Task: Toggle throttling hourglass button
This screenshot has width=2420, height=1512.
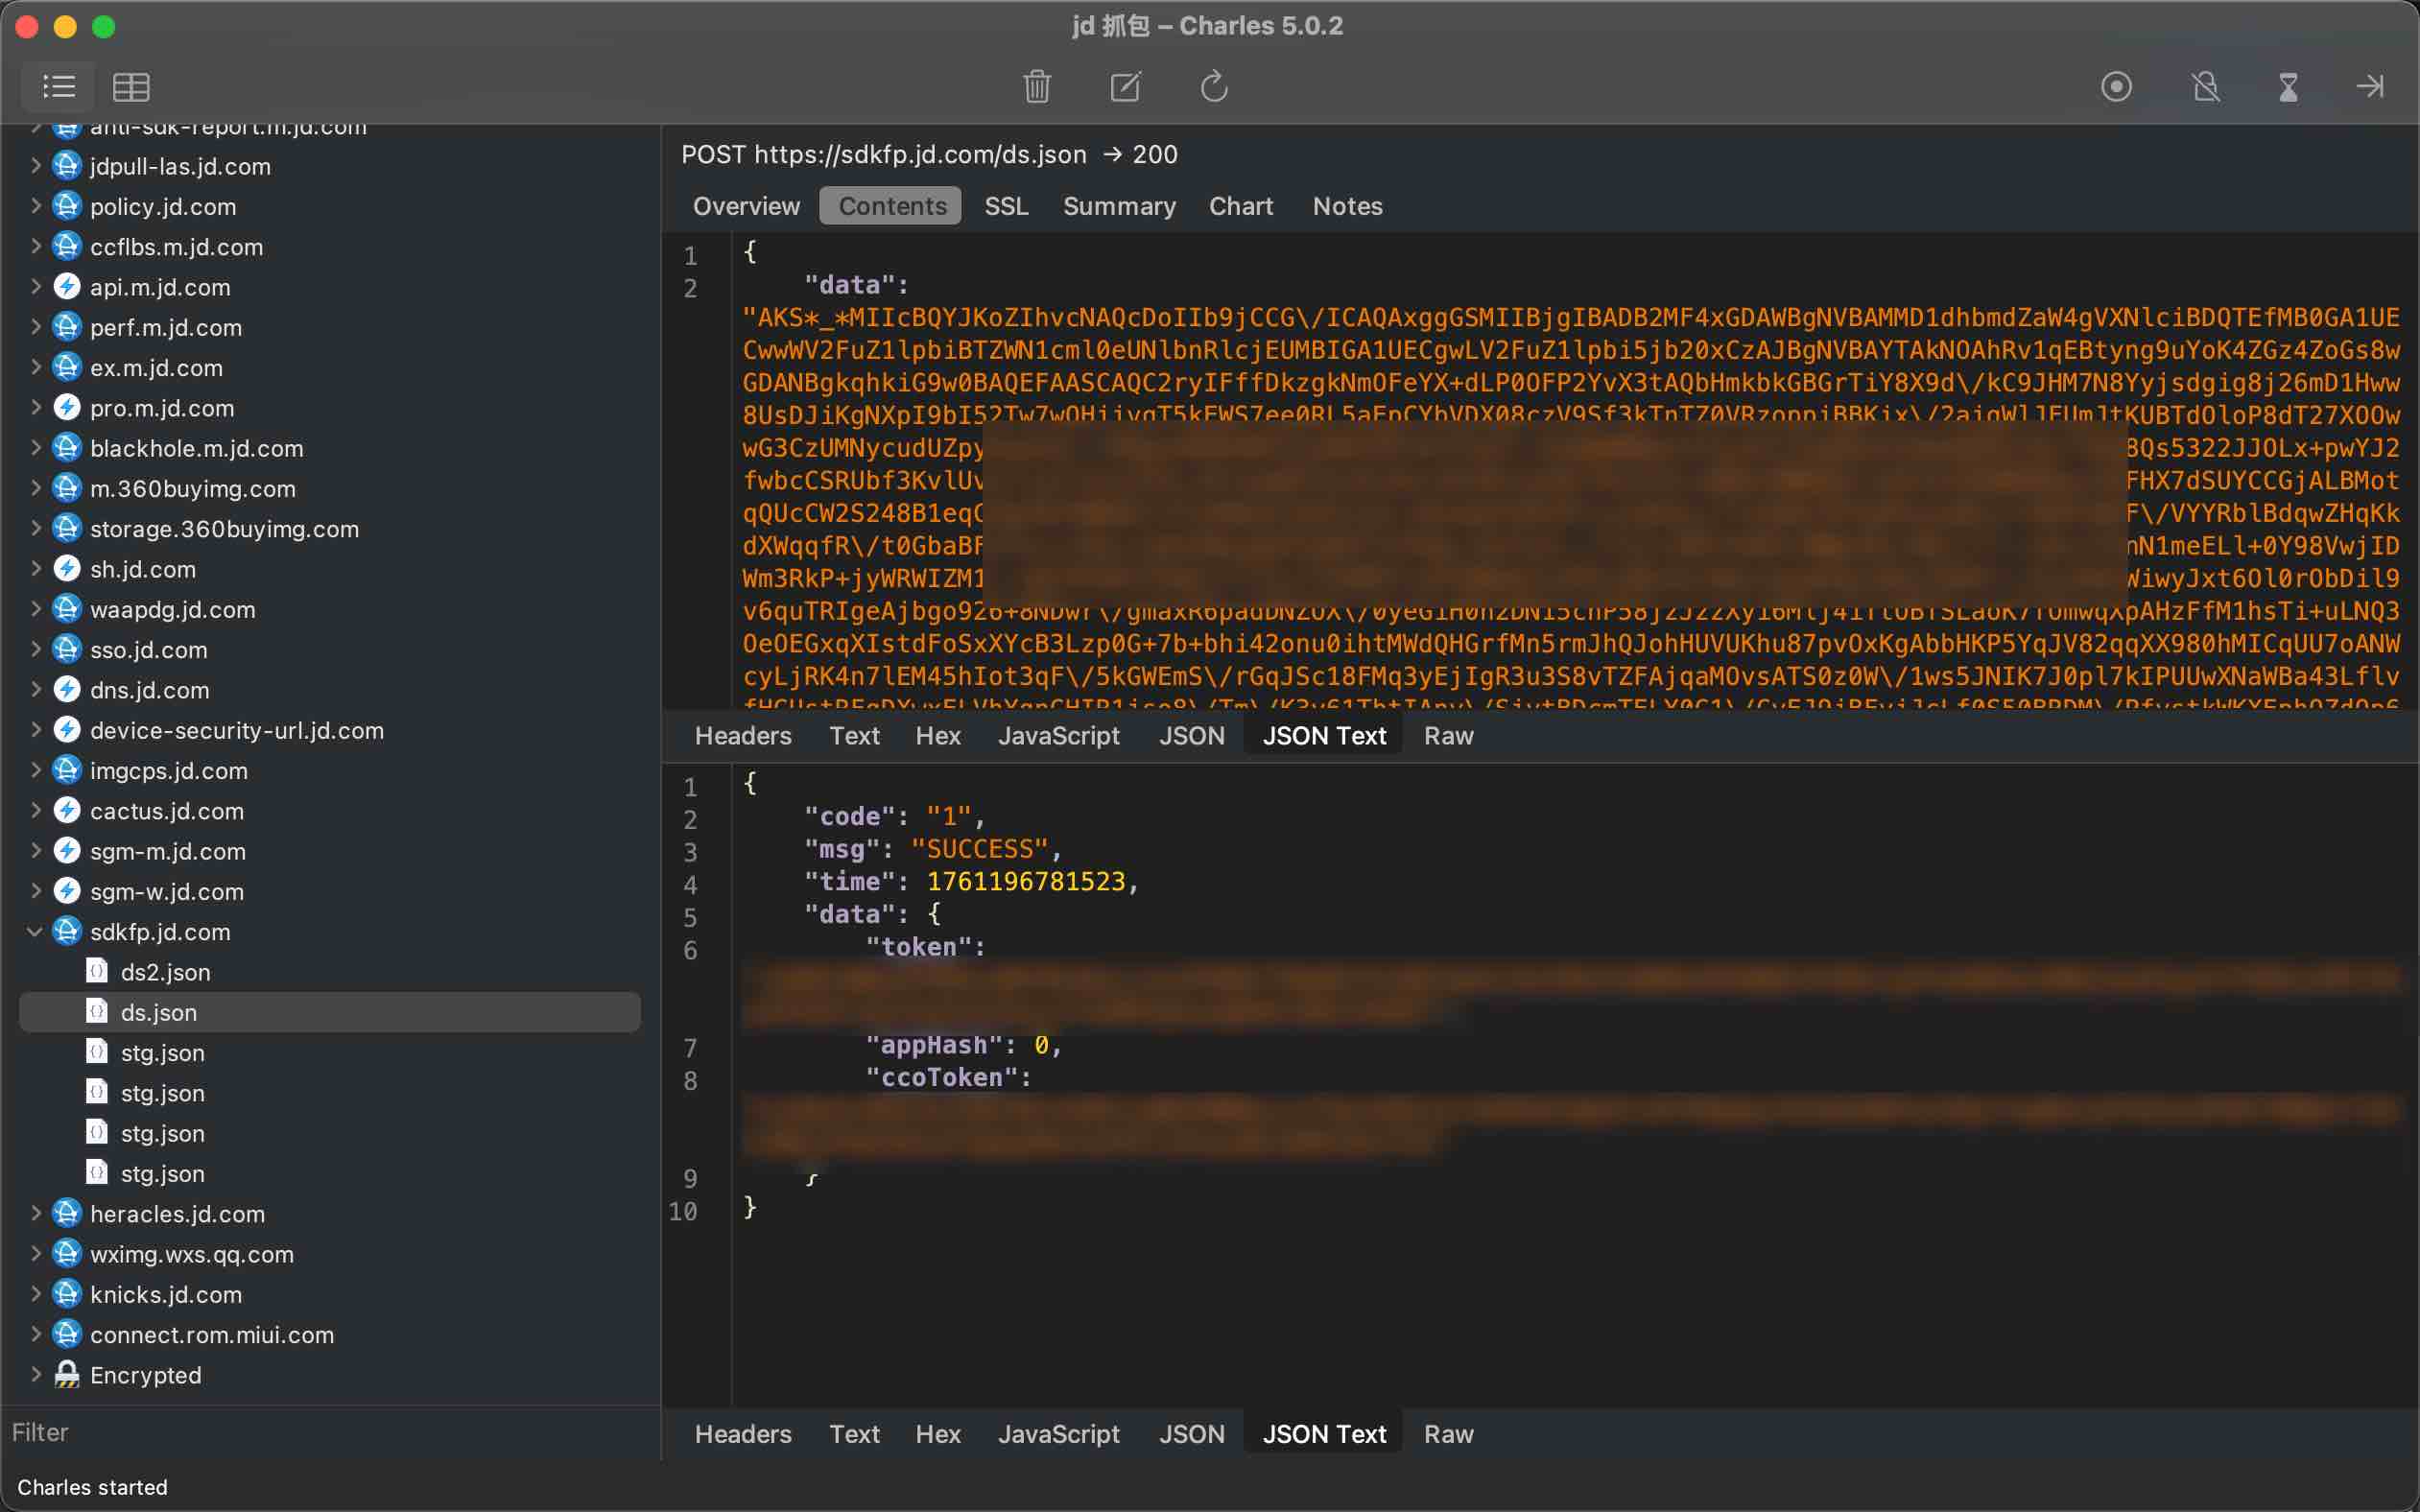Action: click(x=2288, y=87)
